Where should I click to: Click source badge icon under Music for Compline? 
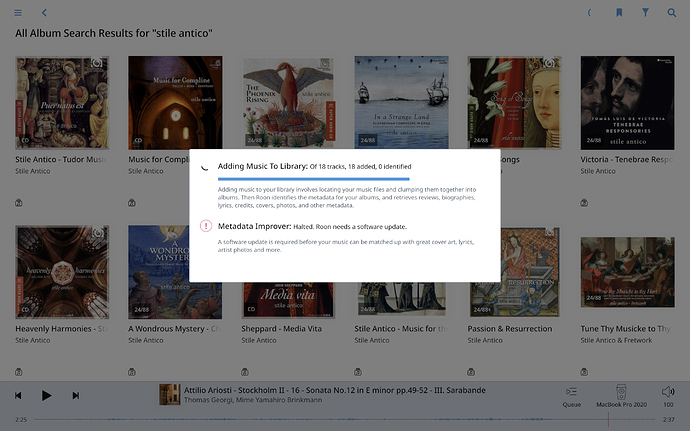[132, 203]
